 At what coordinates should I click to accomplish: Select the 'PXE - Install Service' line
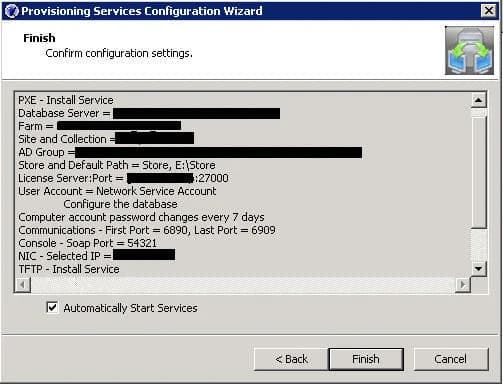pyautogui.click(x=66, y=100)
